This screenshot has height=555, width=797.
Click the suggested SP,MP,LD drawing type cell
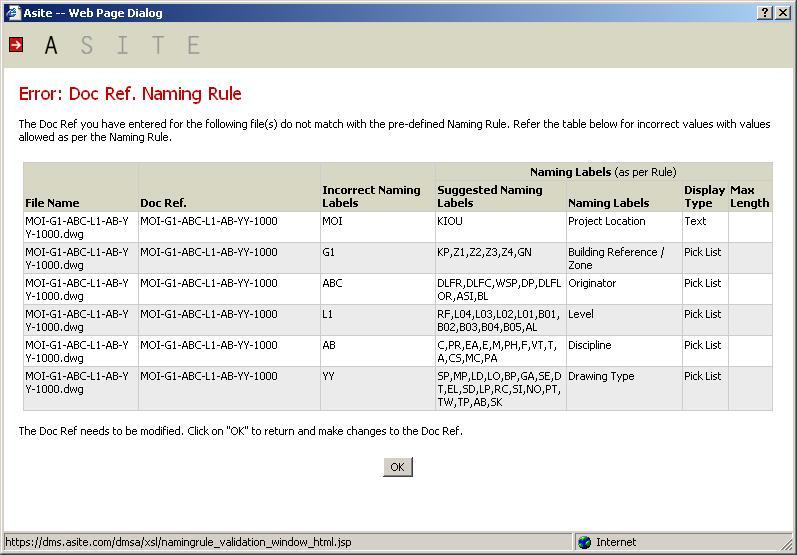499,389
